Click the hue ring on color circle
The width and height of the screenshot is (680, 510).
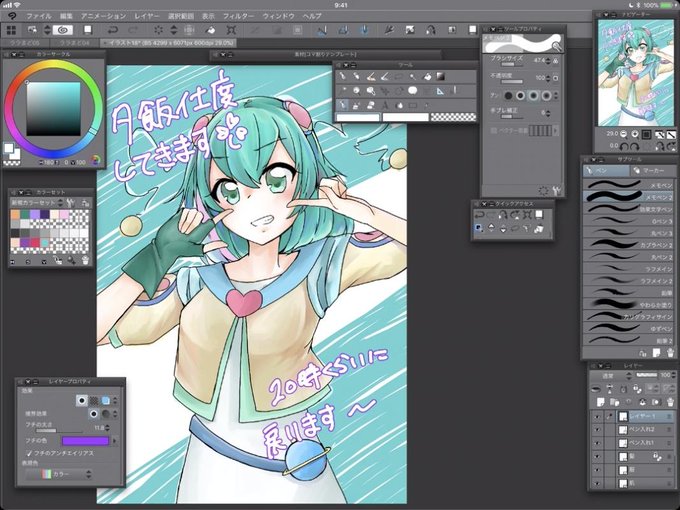[53, 65]
